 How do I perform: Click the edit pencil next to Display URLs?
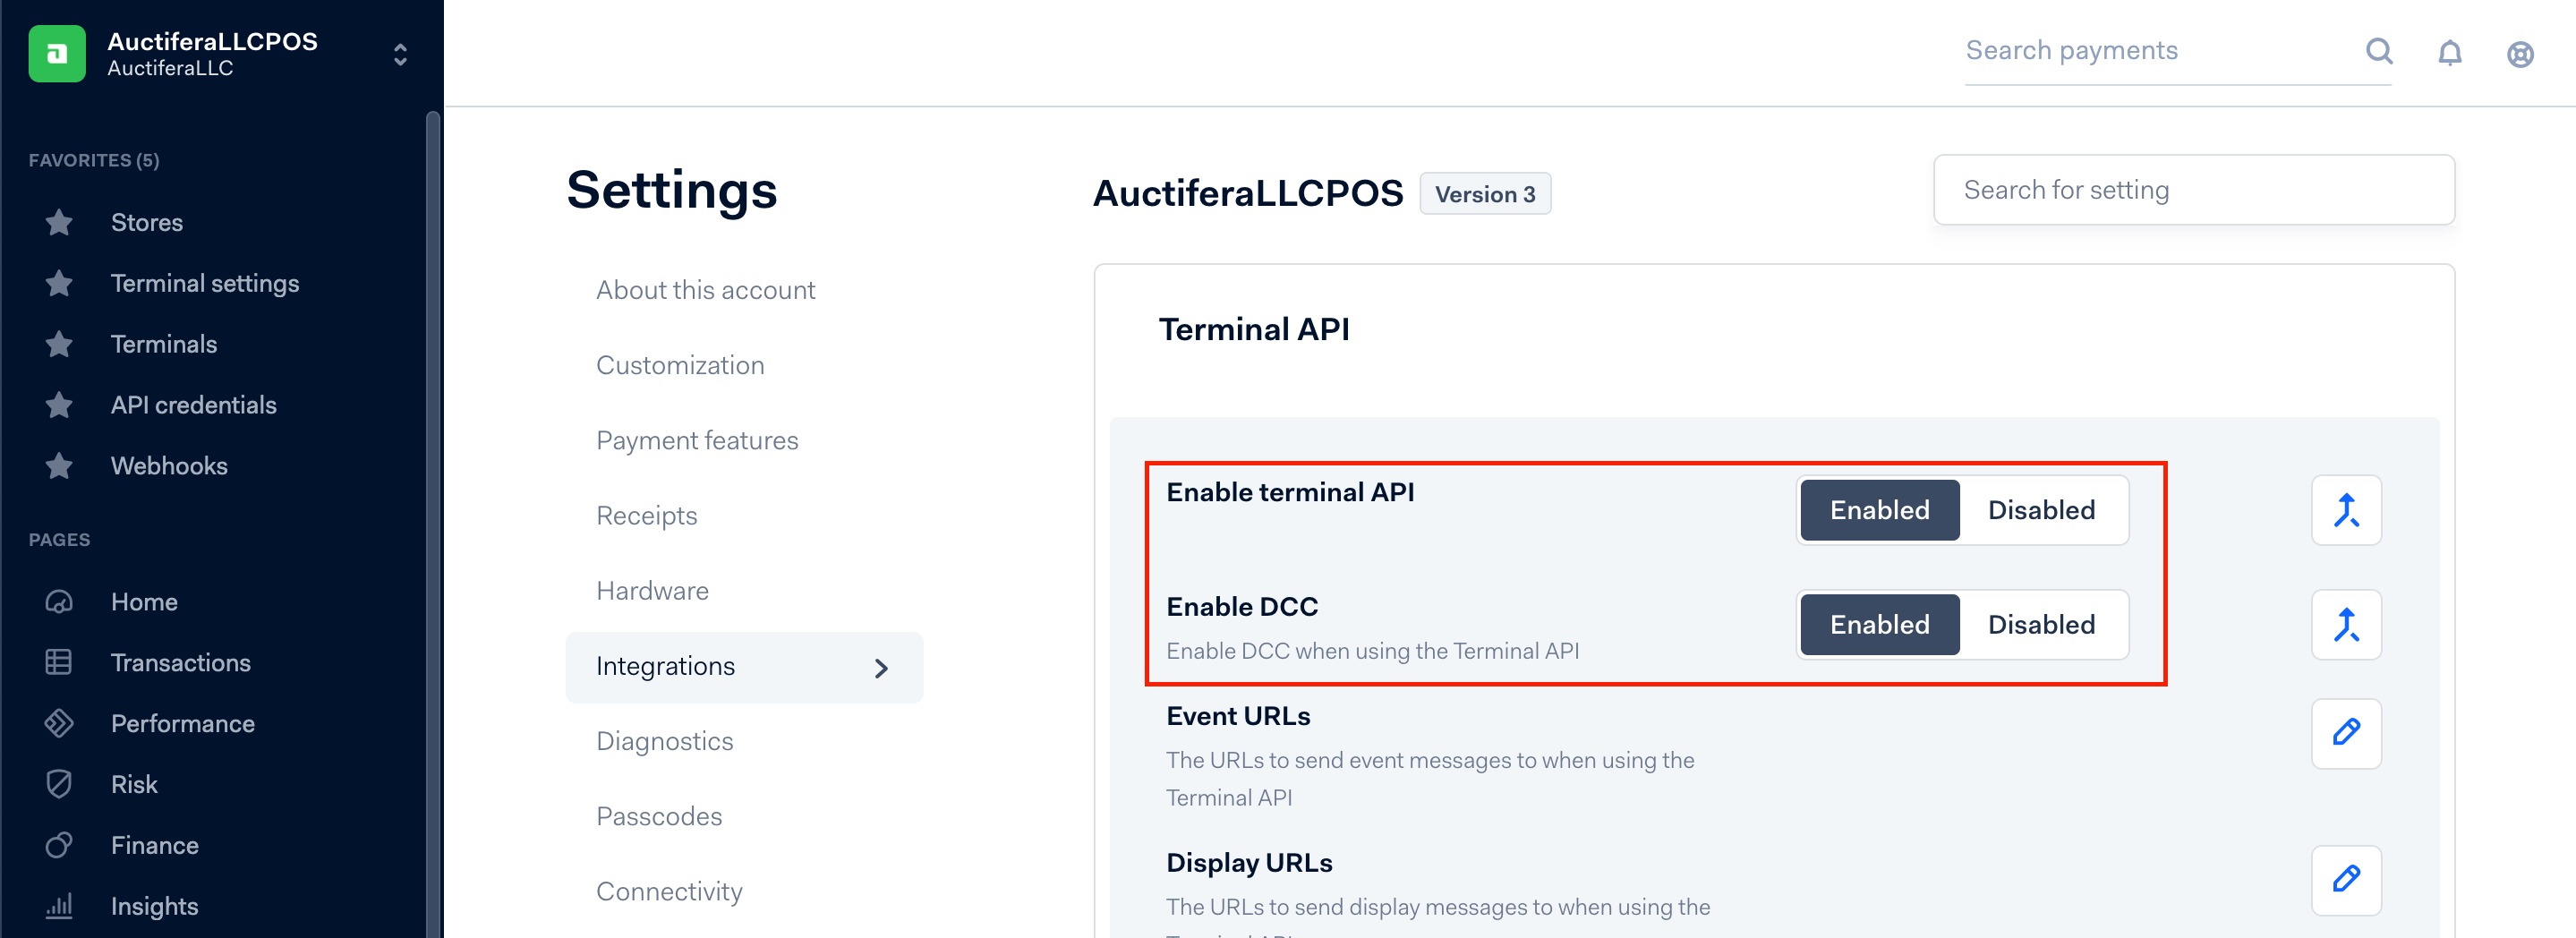(x=2345, y=880)
